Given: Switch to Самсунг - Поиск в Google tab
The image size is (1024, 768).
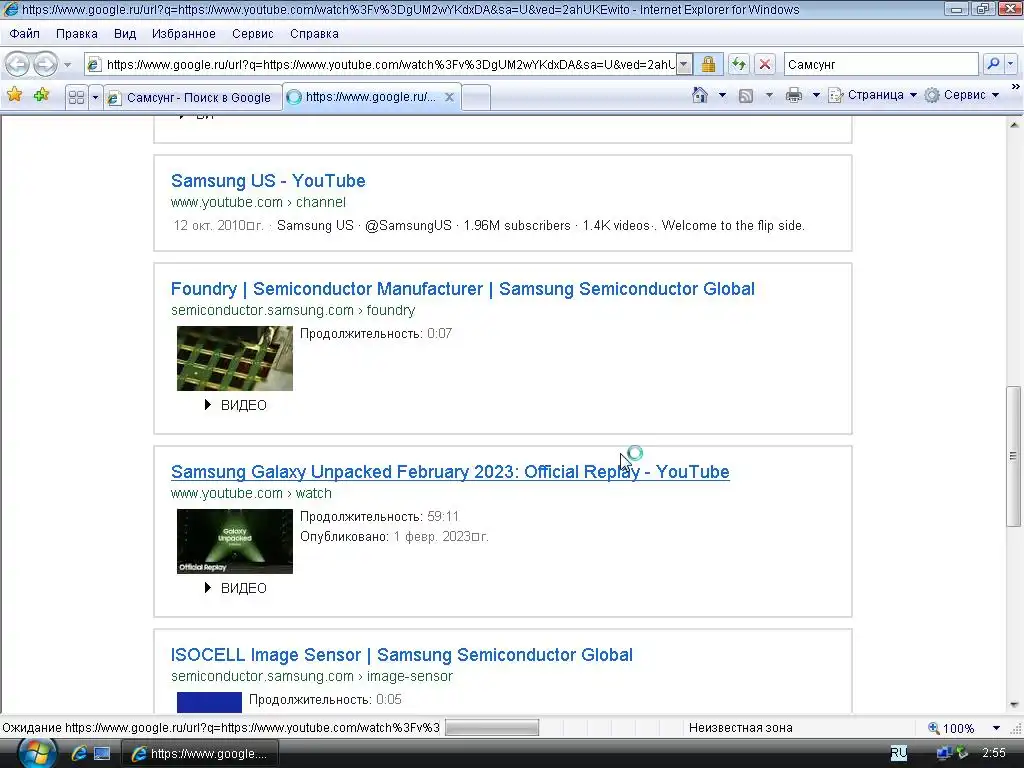Looking at the screenshot, I should point(193,97).
